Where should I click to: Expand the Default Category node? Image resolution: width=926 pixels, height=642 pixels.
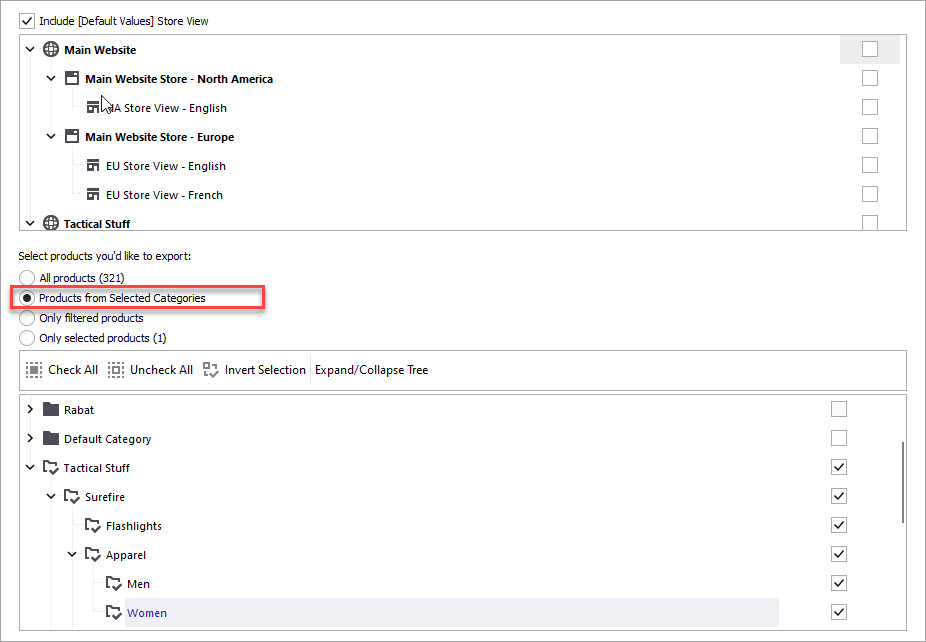30,438
